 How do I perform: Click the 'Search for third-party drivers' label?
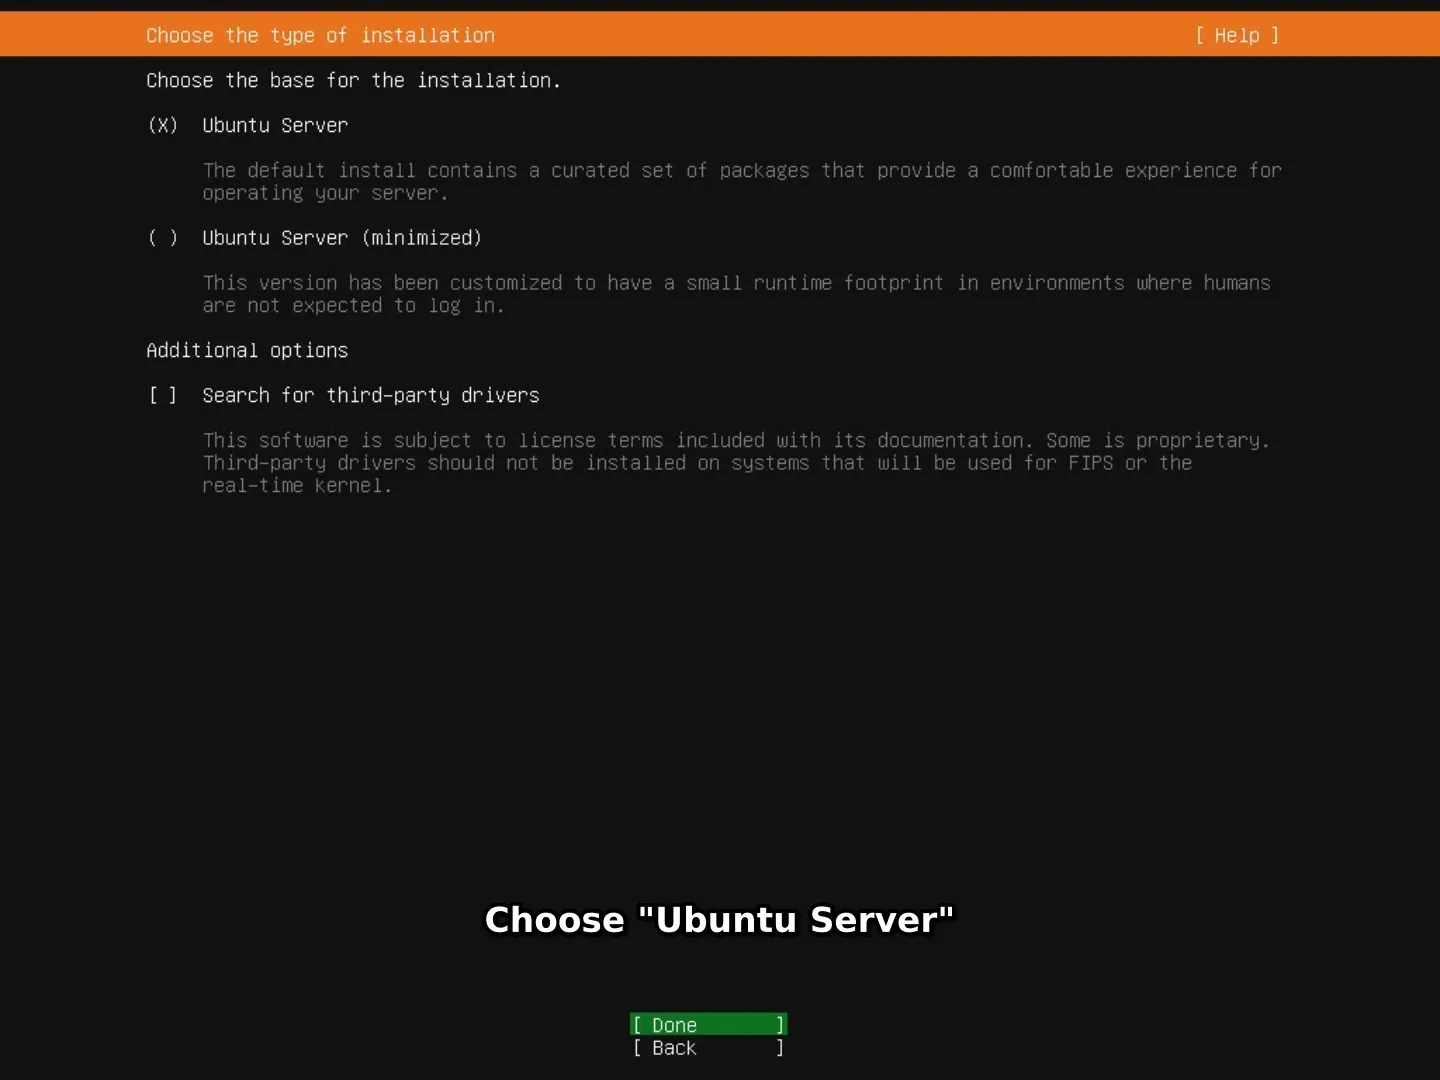(x=371, y=395)
